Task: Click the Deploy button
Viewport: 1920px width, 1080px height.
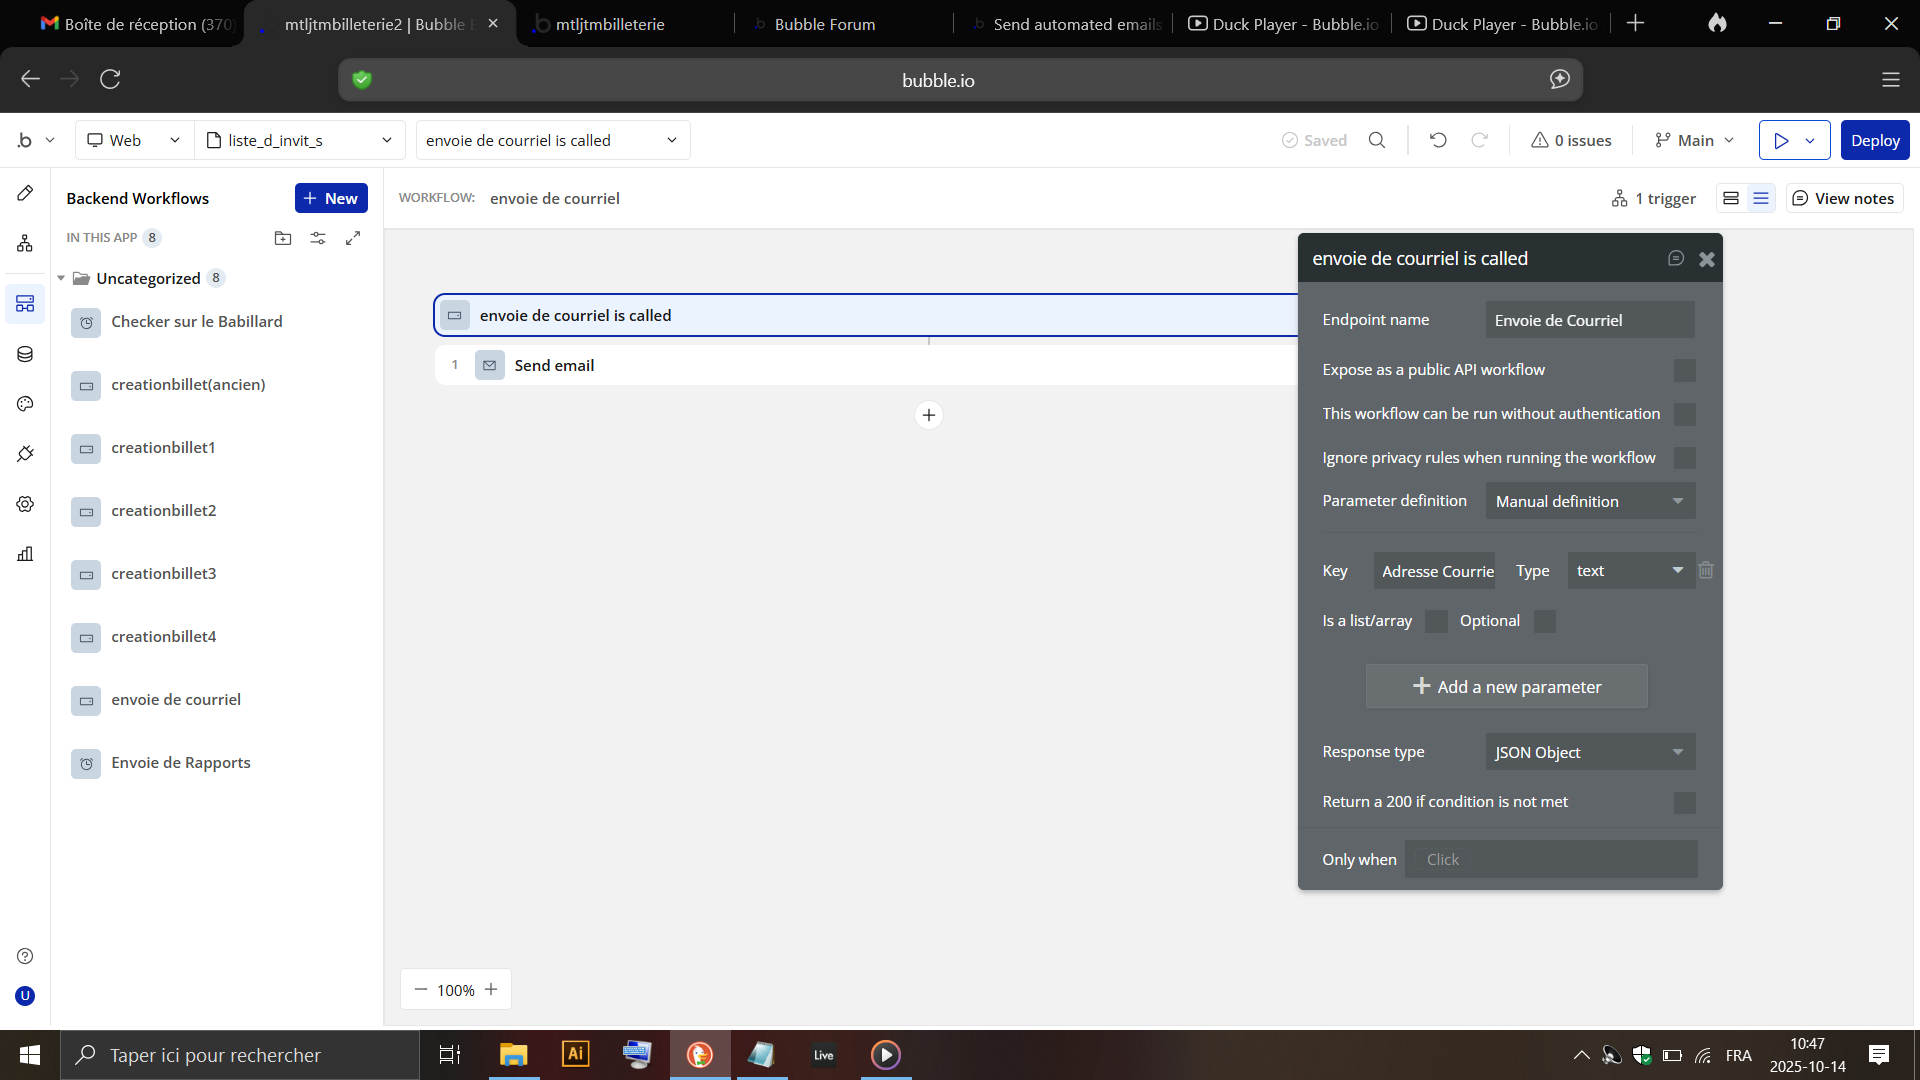Action: pyautogui.click(x=1874, y=140)
